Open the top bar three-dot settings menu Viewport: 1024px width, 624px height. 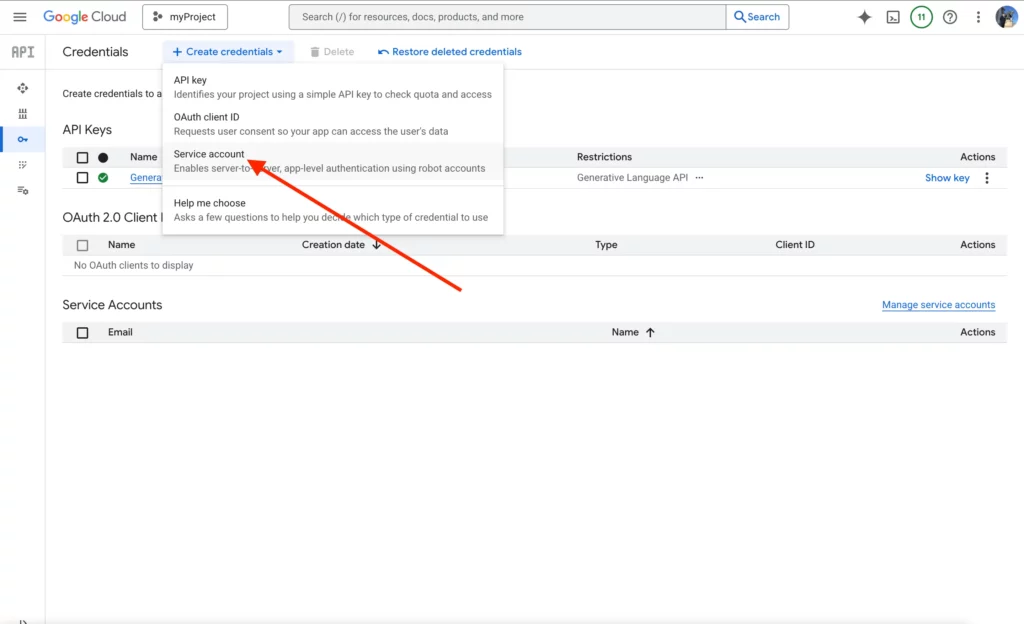(978, 17)
